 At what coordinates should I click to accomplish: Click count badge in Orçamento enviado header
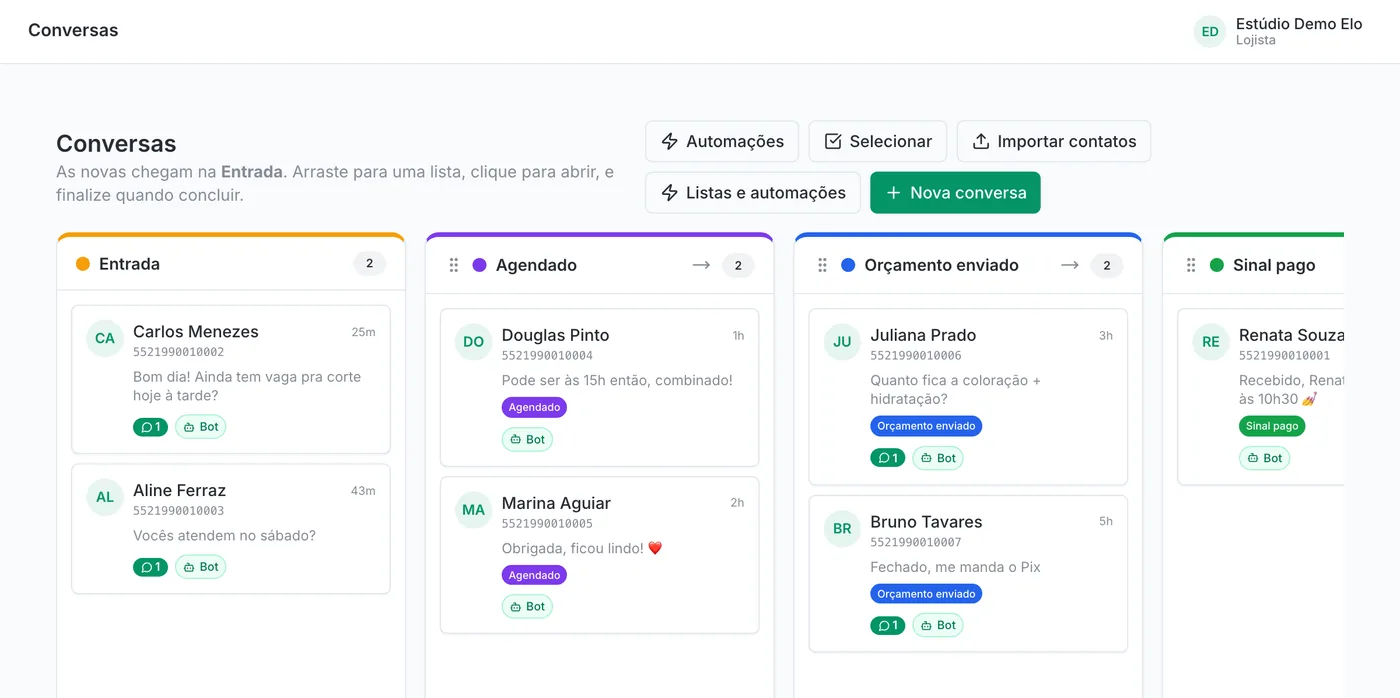(x=1106, y=265)
